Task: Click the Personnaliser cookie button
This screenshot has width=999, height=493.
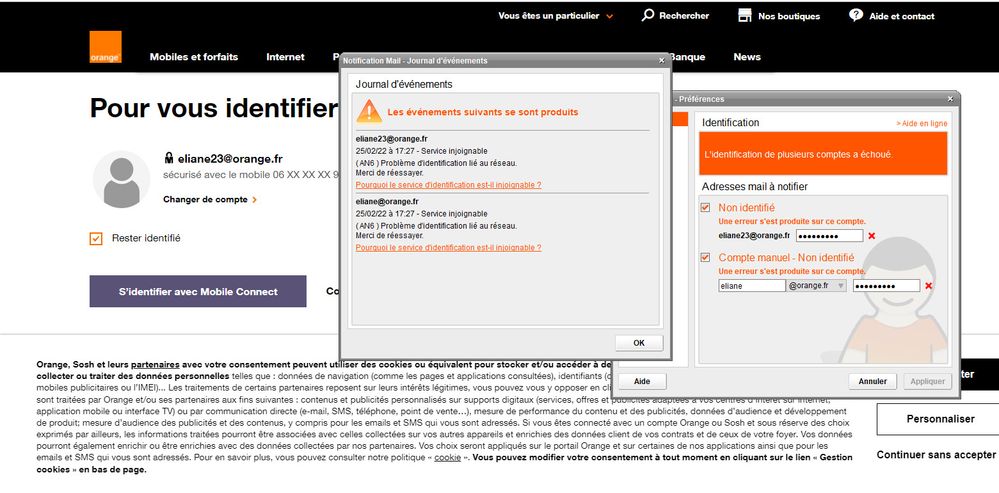Action: (x=940, y=419)
